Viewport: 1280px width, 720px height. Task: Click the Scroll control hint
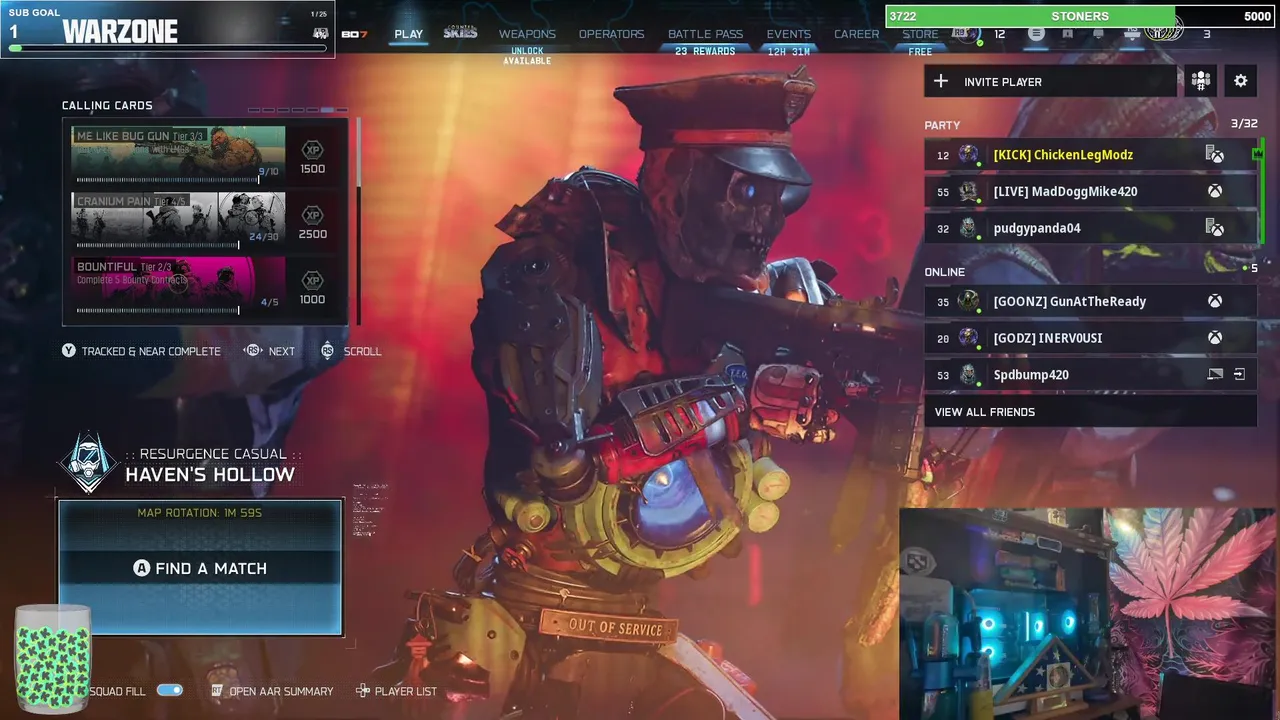point(351,351)
